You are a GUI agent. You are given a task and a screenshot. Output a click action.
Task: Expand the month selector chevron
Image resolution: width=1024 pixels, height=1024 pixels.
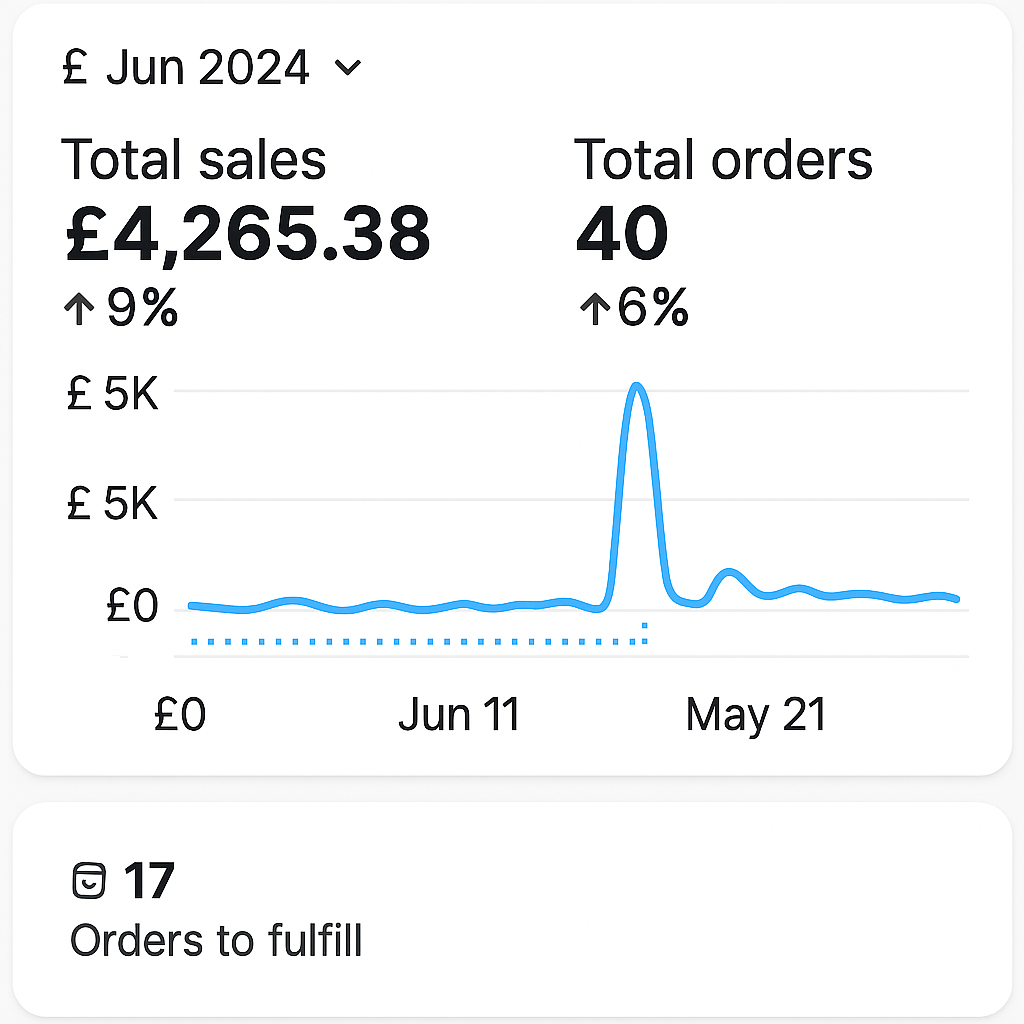click(x=347, y=69)
